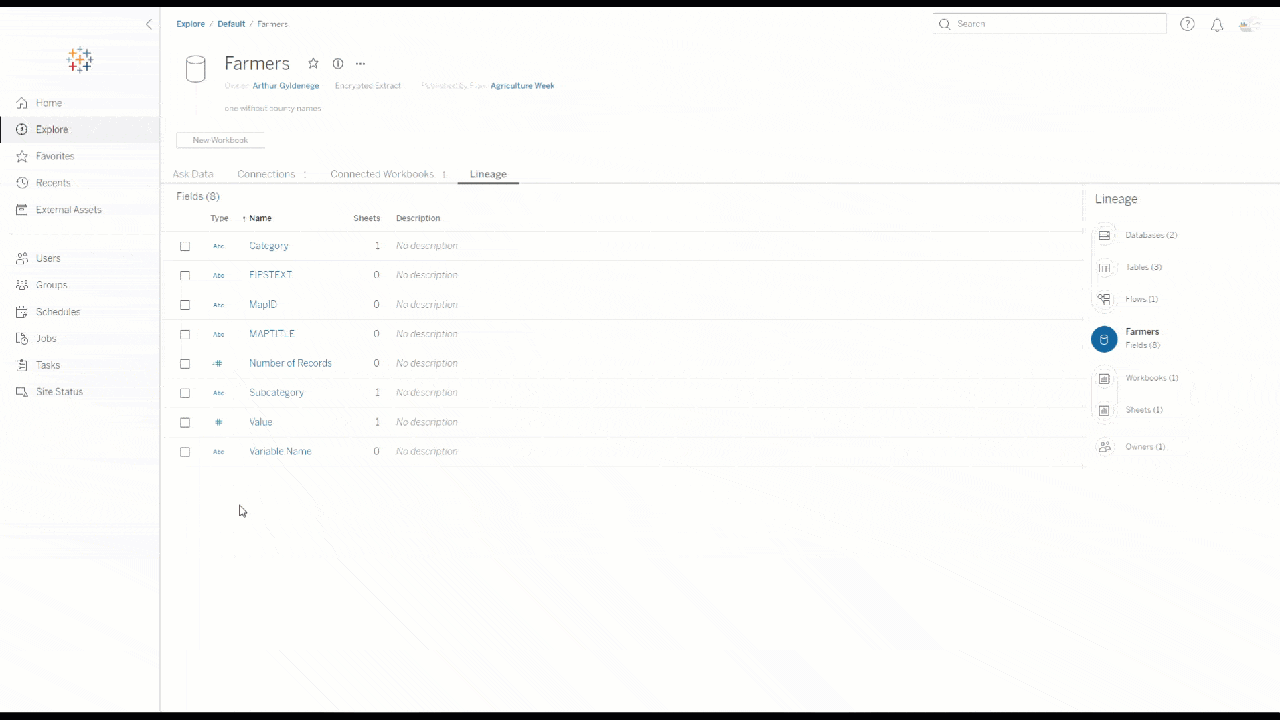Open the info details icon beside Farmers
This screenshot has height=720, width=1280.
tap(338, 64)
